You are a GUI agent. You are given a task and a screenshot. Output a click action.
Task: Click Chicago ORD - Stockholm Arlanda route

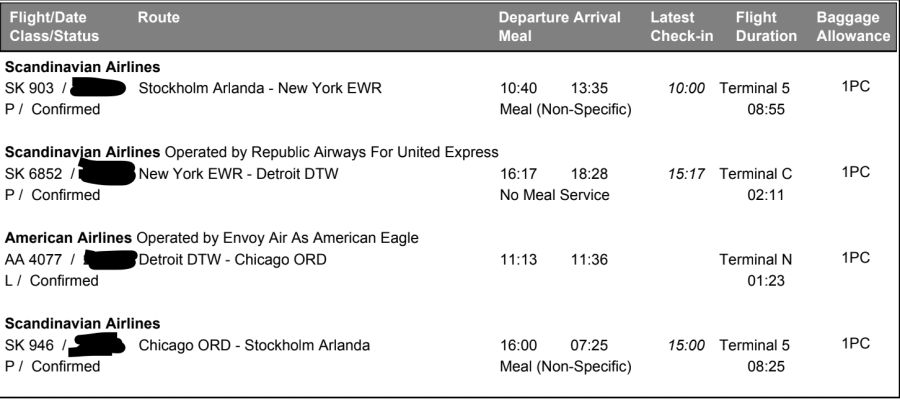(254, 346)
